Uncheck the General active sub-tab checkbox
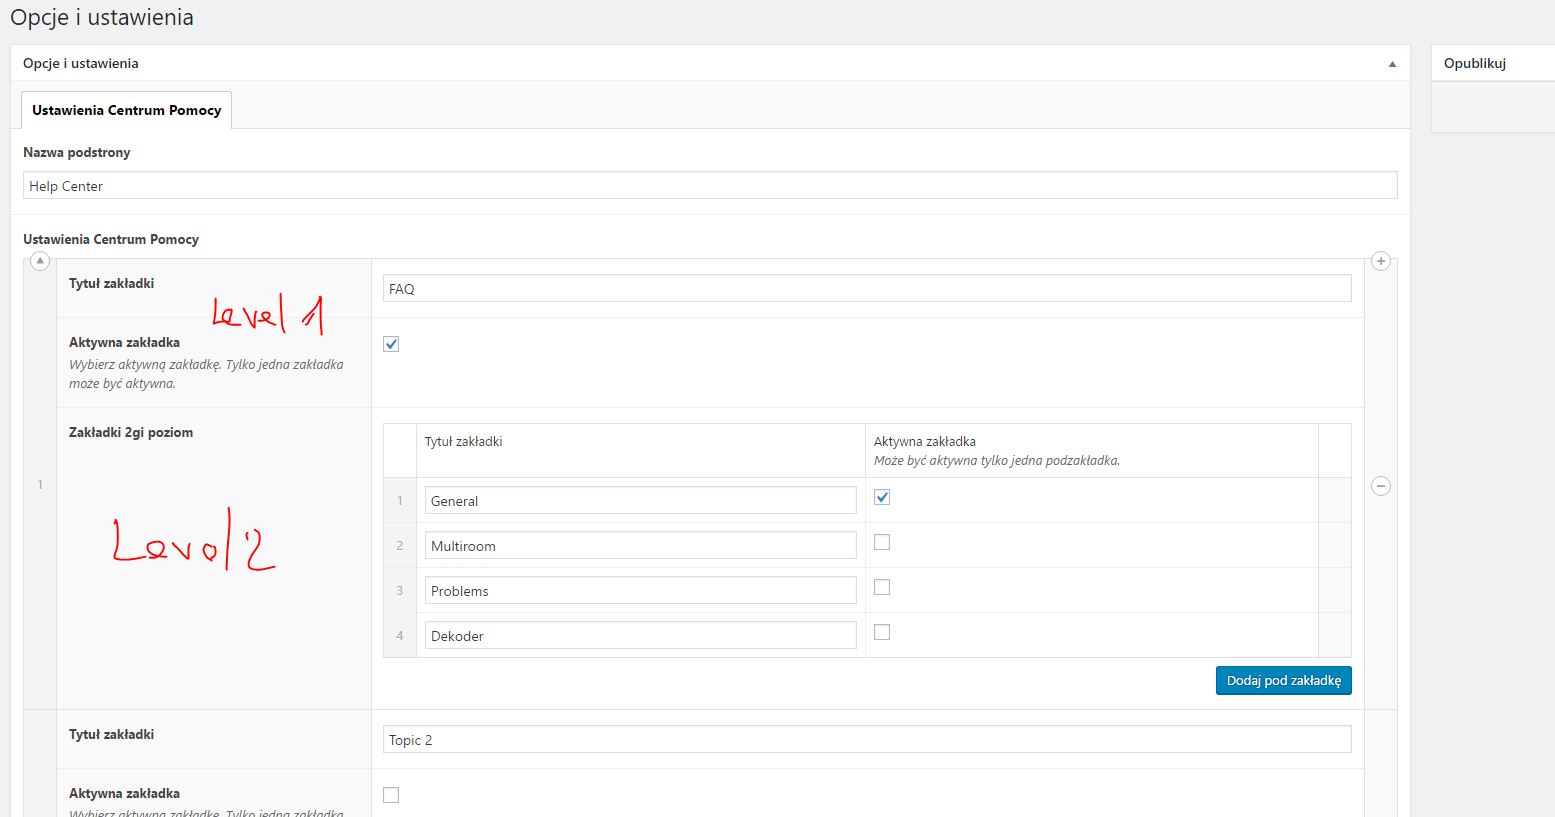Image resolution: width=1555 pixels, height=817 pixels. [881, 497]
